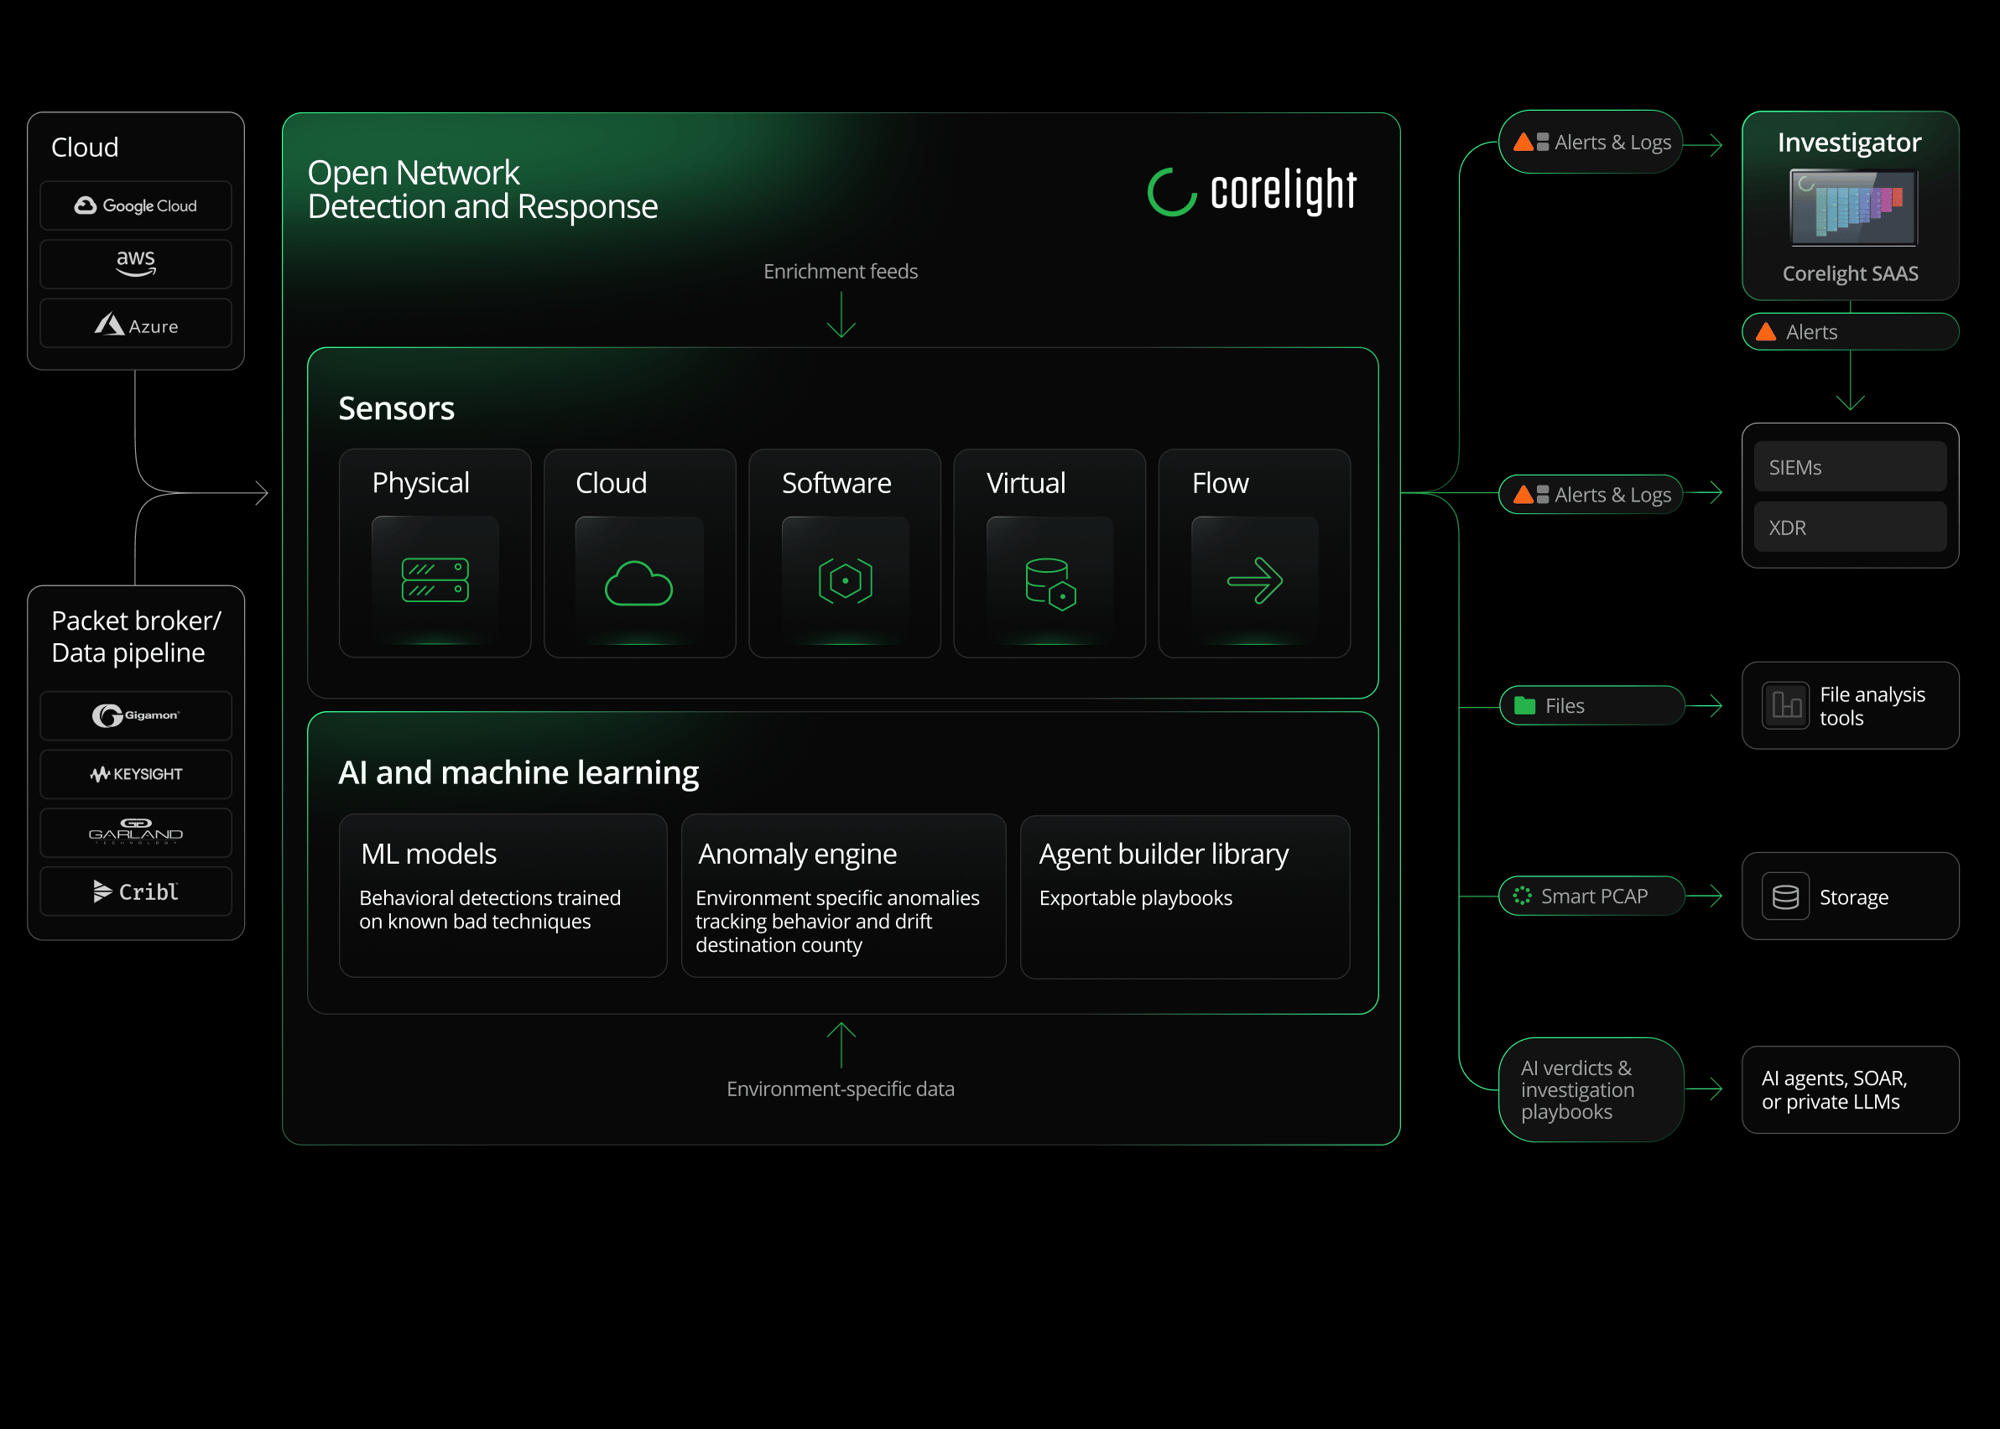Select the Agent builder library card
Viewport: 2000px width, 1429px height.
click(x=1185, y=895)
